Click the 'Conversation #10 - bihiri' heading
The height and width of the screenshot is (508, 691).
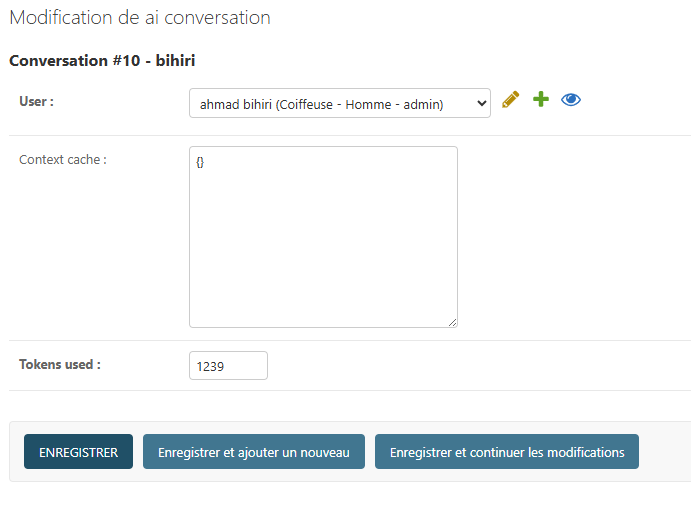click(x=102, y=61)
